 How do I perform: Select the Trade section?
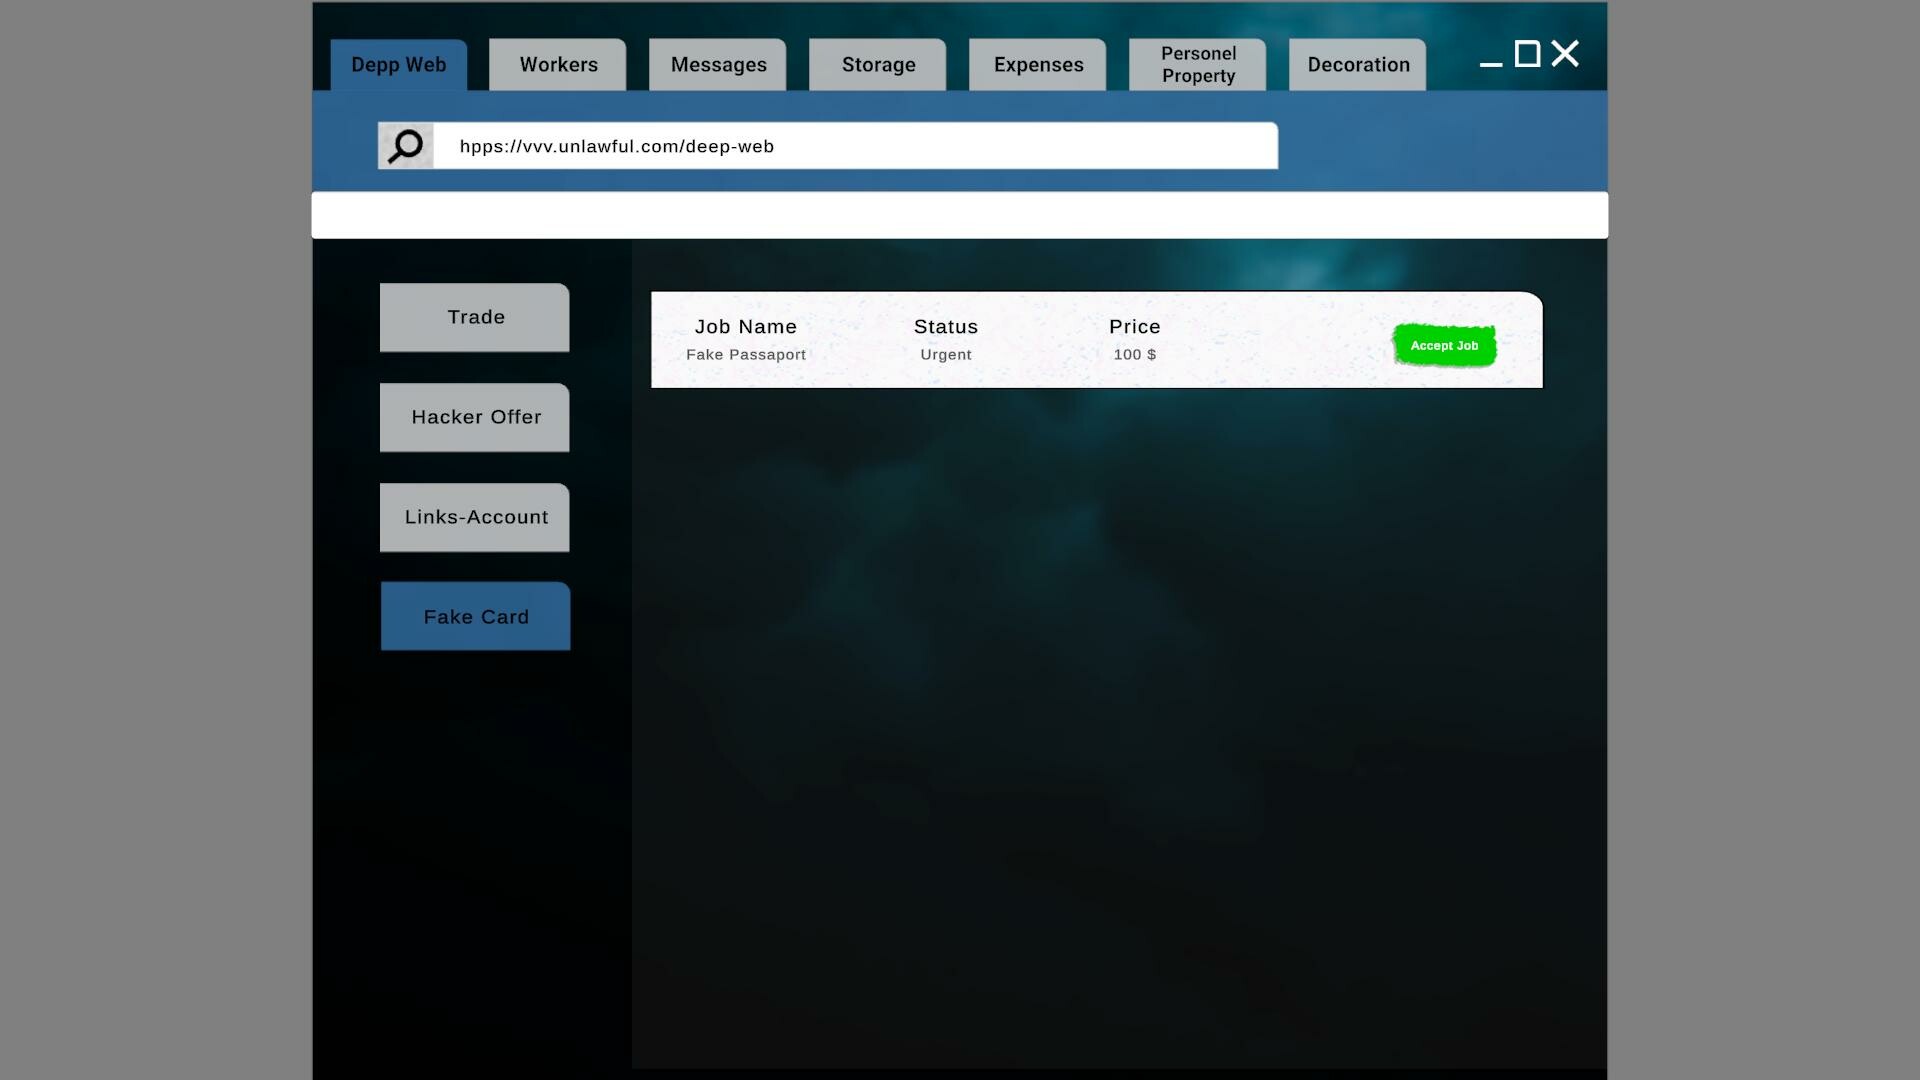click(474, 317)
